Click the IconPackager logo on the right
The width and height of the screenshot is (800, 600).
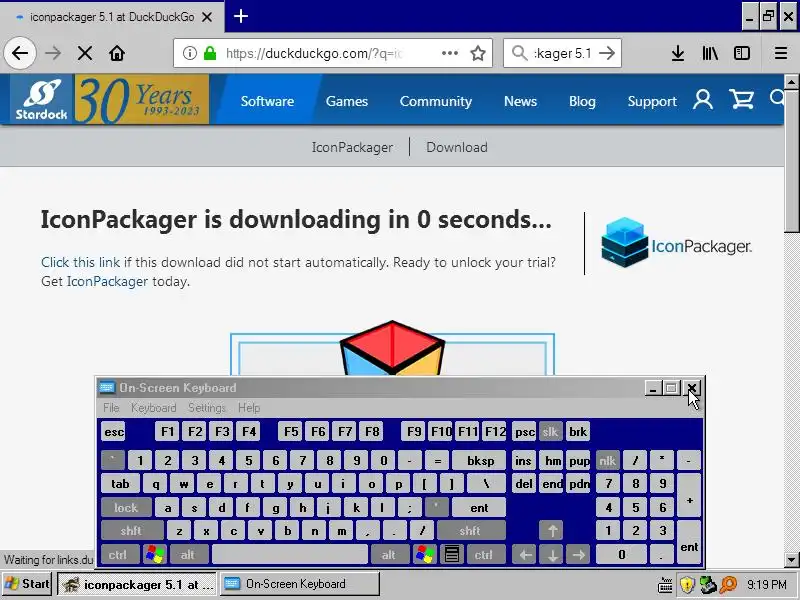point(676,243)
